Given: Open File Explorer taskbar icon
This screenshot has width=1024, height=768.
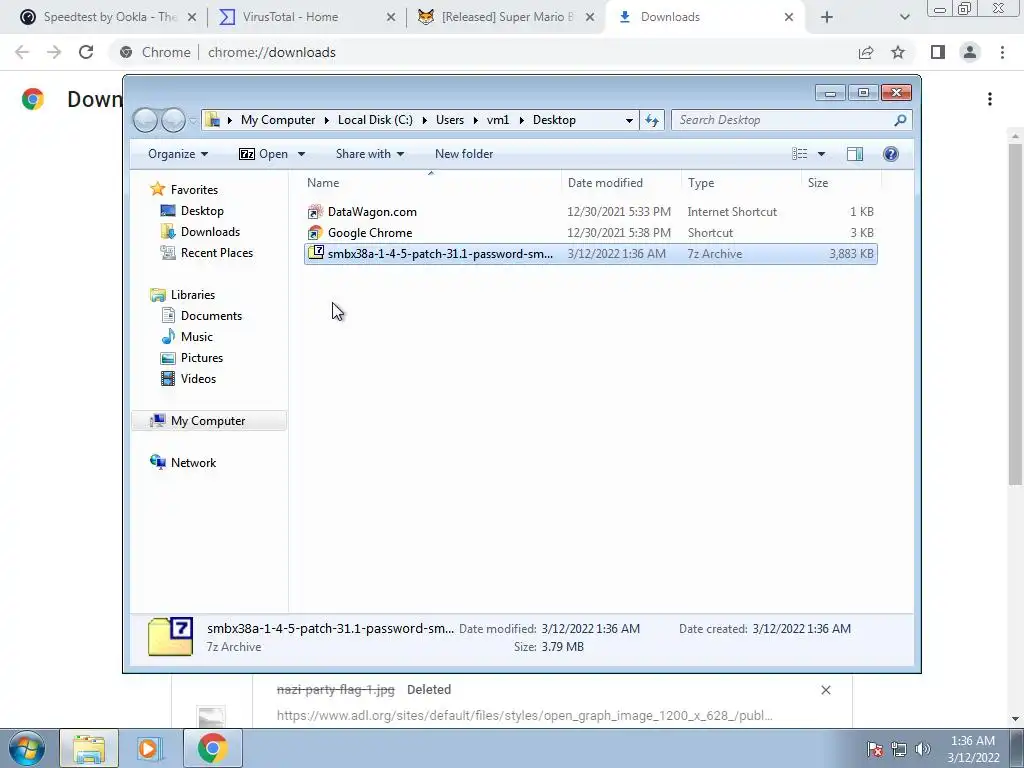Looking at the screenshot, I should (x=89, y=748).
